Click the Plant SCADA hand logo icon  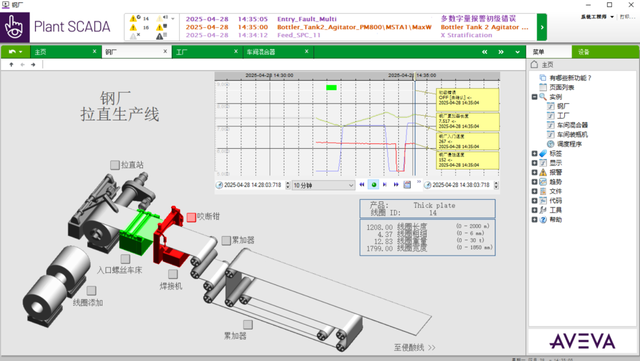coord(15,27)
